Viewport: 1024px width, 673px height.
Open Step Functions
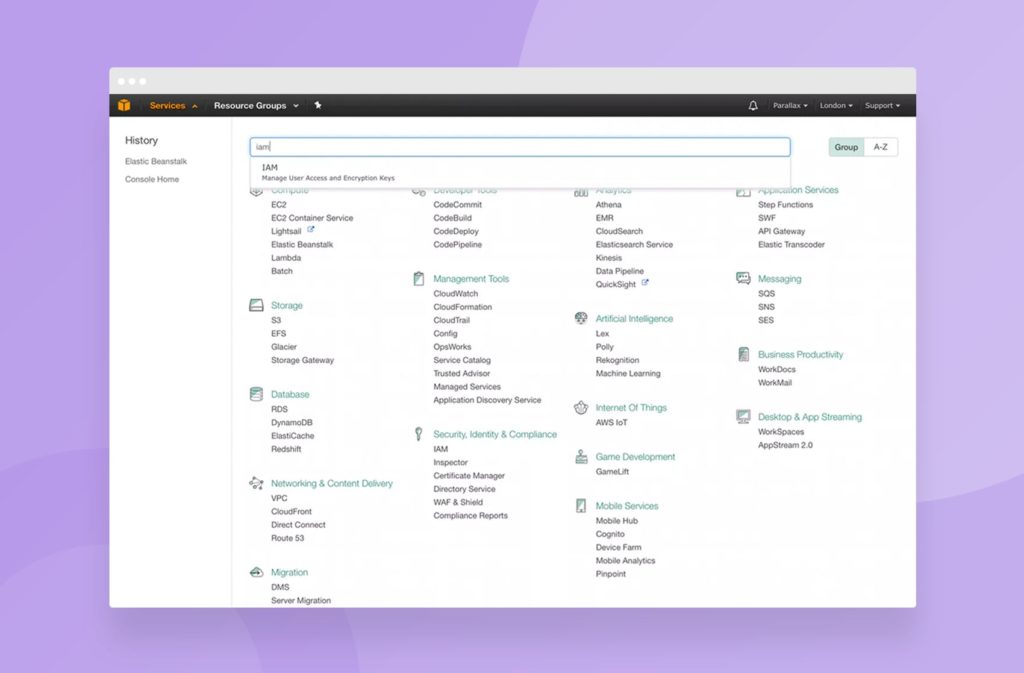[786, 204]
